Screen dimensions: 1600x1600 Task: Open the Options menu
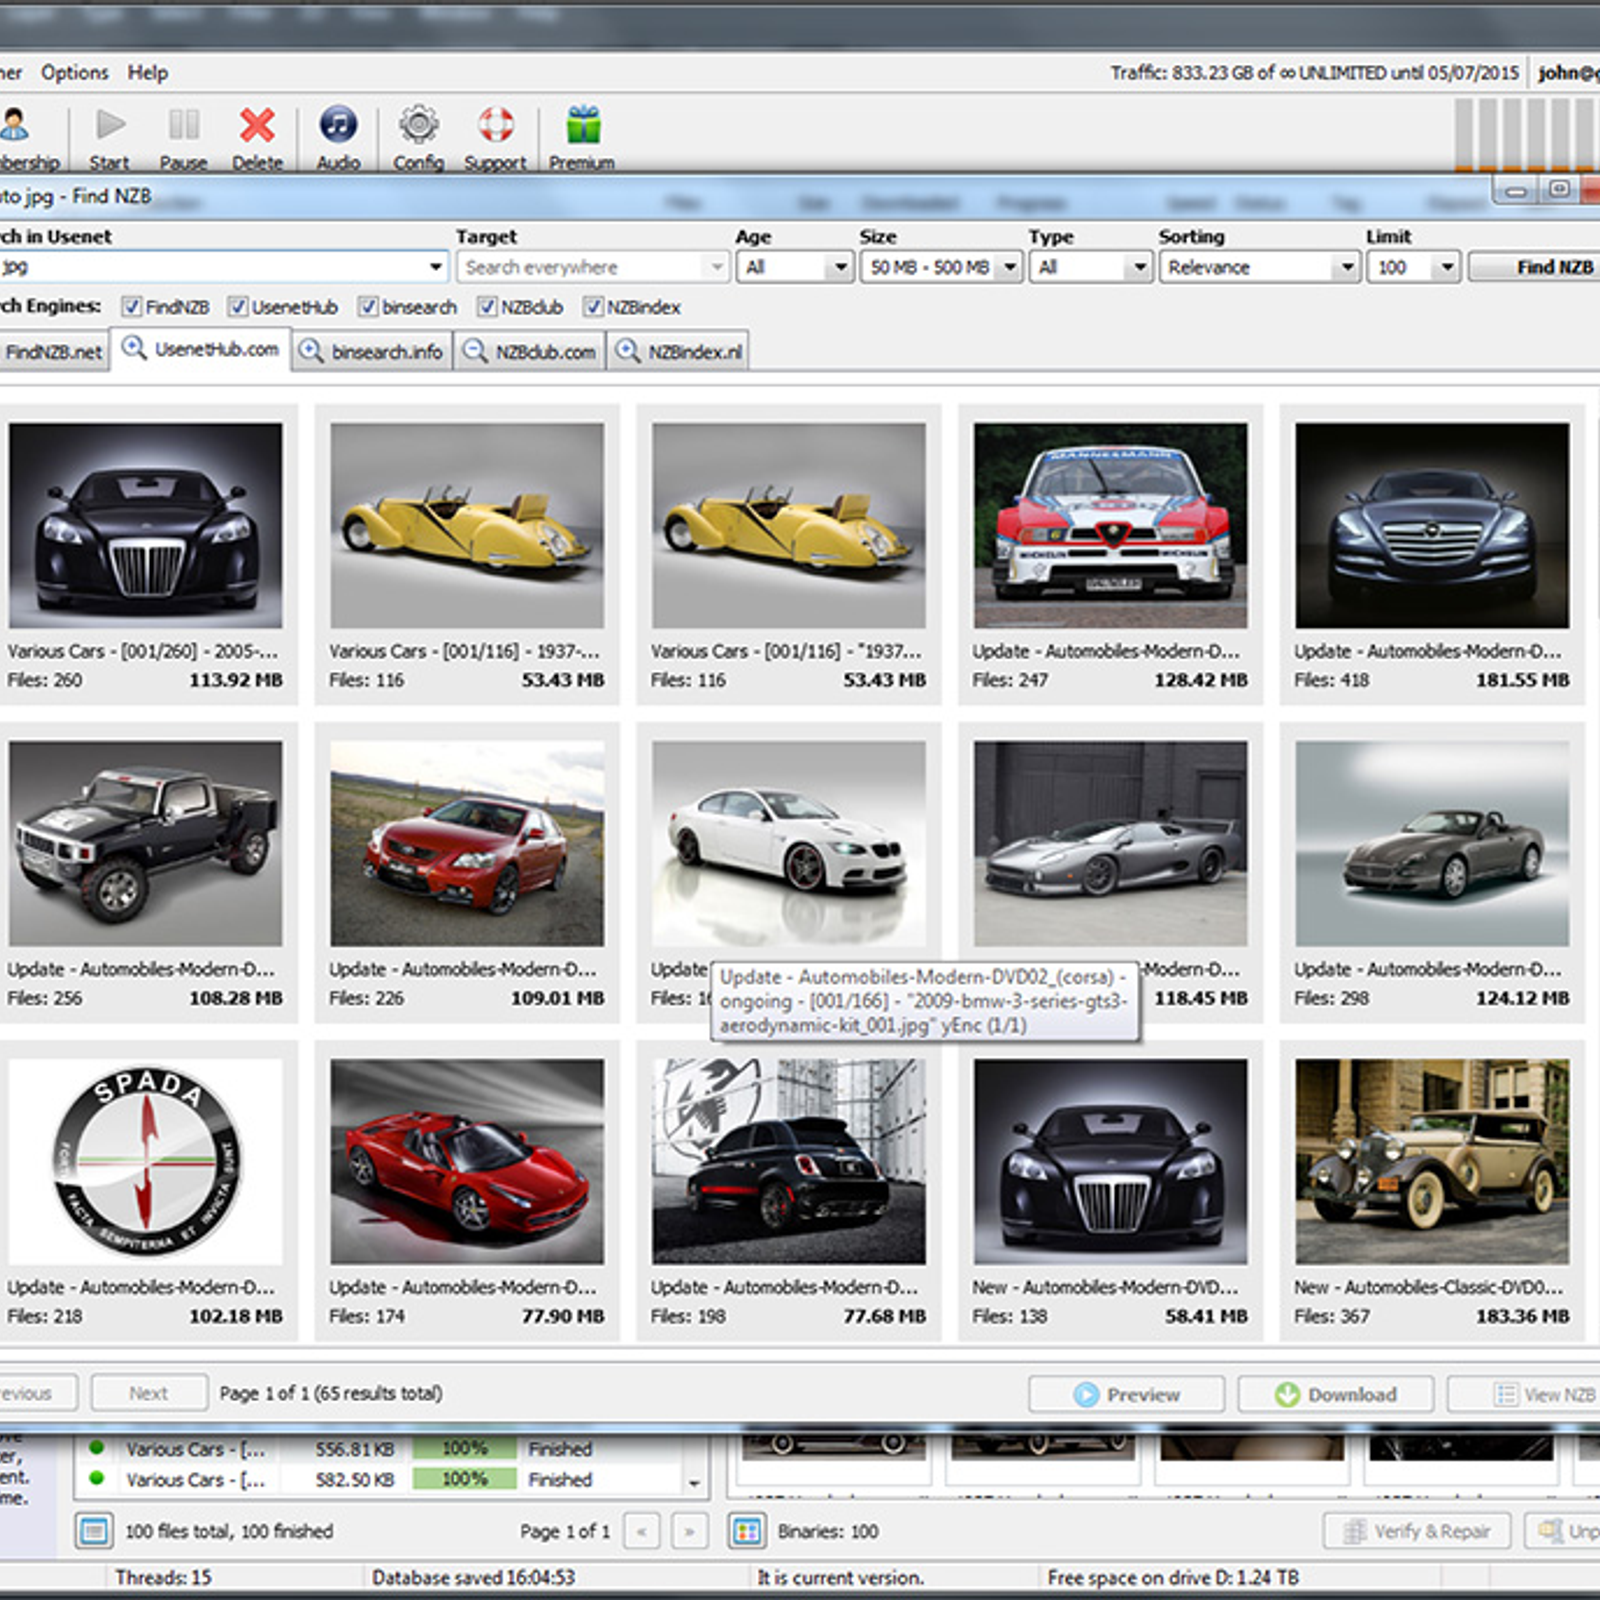point(74,73)
